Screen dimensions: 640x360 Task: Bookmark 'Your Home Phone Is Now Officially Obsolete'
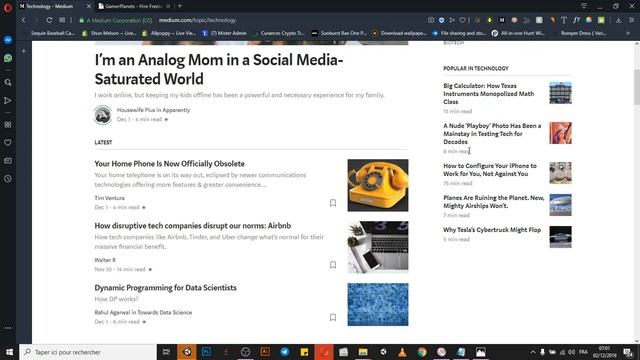333,203
